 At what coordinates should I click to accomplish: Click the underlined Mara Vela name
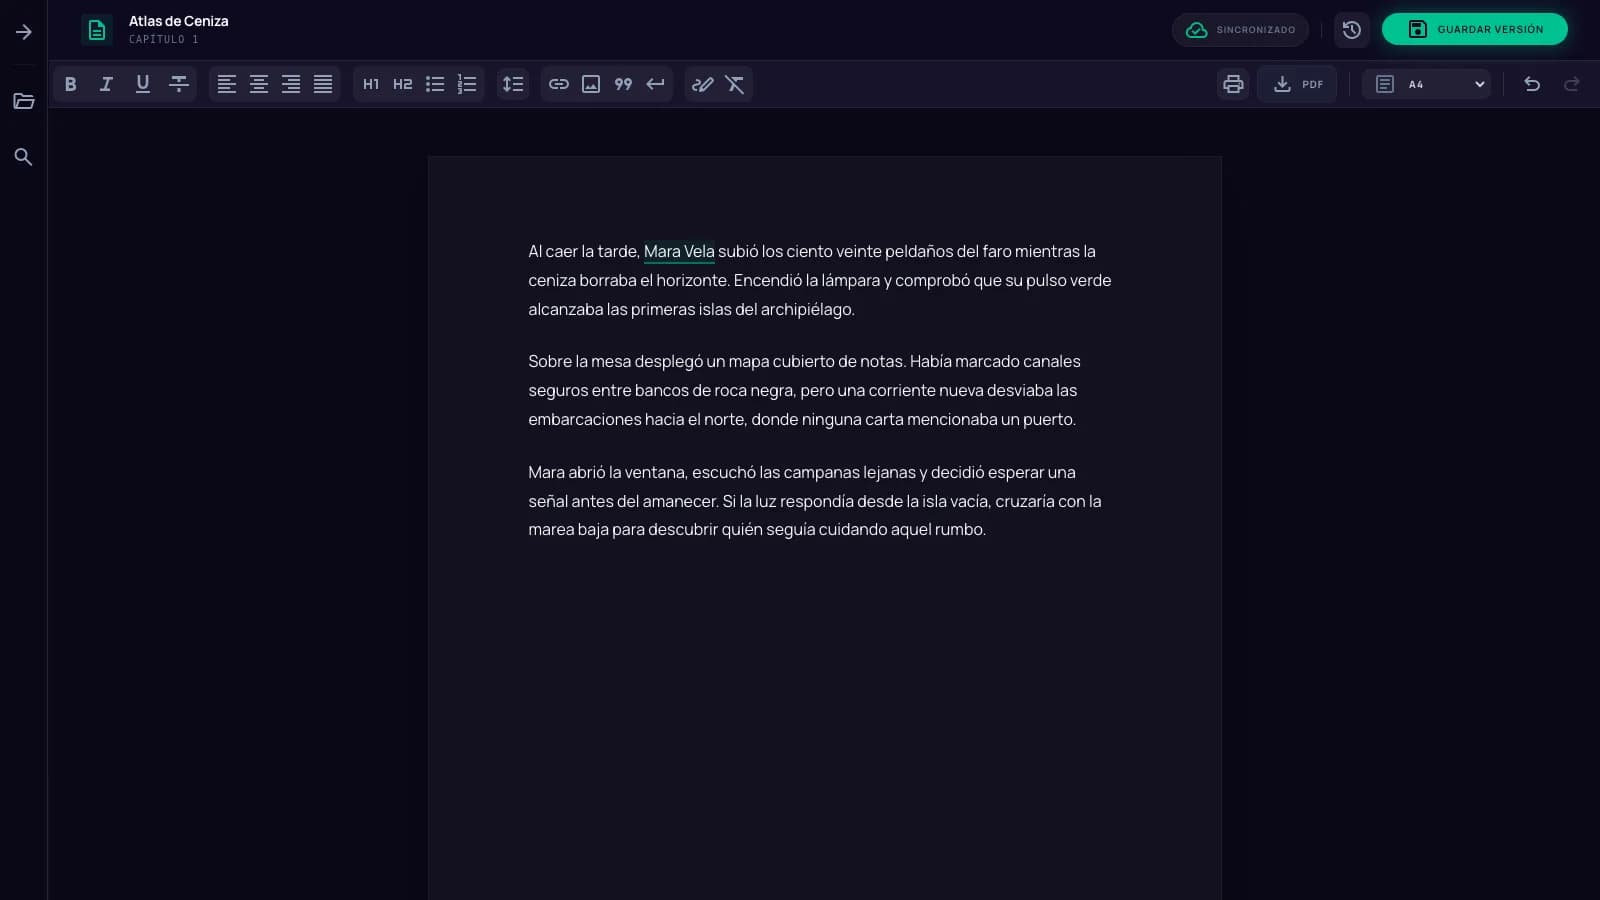679,252
